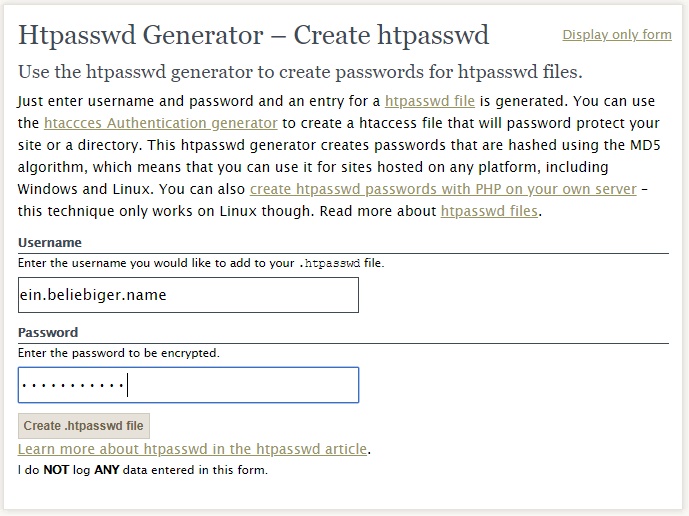
Task: Open "Learn more about htpasswd" article link
Action: pyautogui.click(x=192, y=449)
